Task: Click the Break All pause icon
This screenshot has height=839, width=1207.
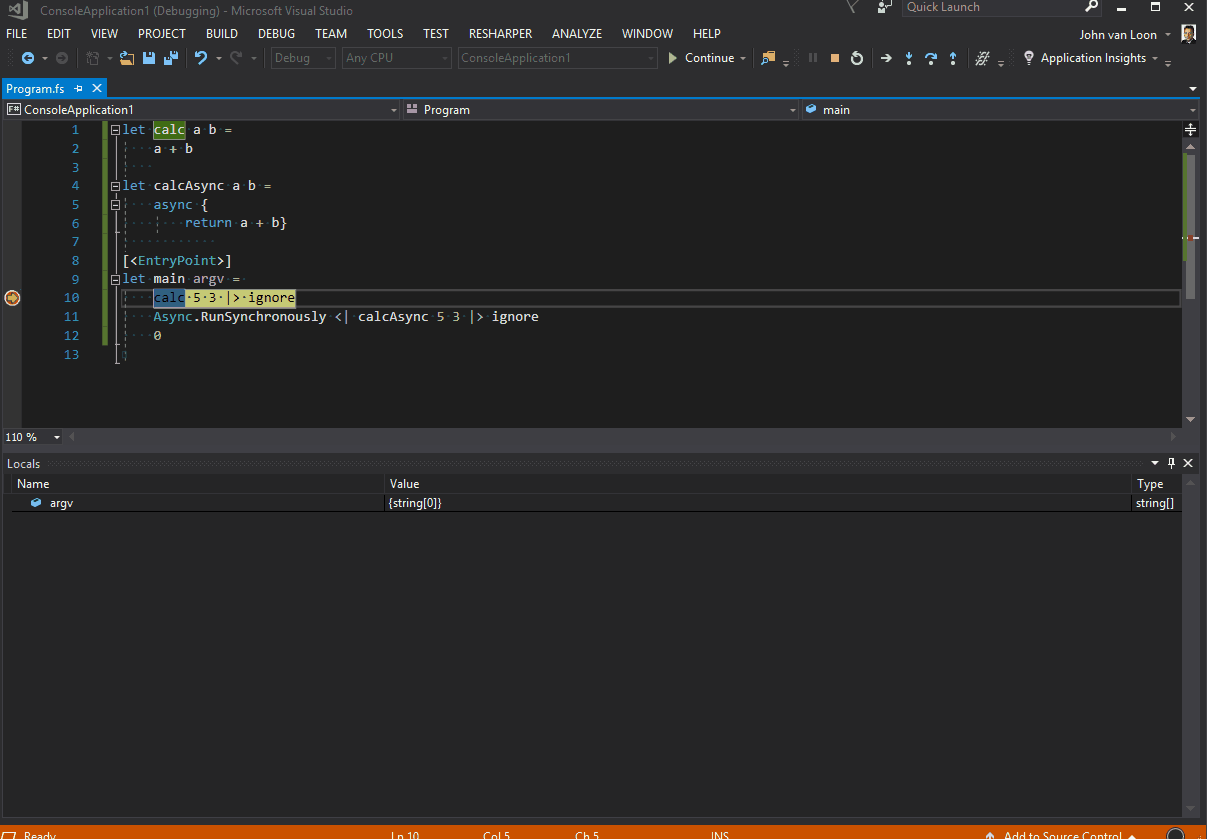Action: tap(813, 58)
